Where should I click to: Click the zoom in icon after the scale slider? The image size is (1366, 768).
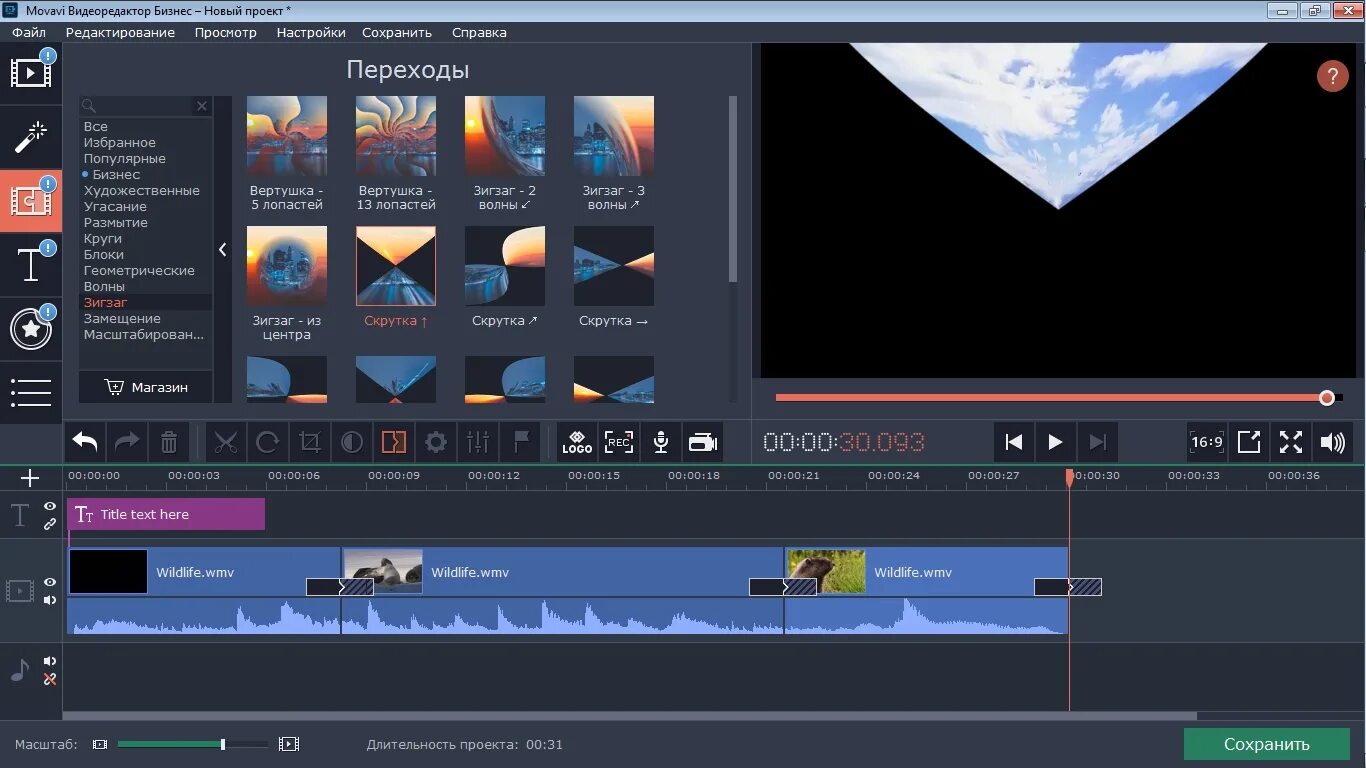coord(289,744)
